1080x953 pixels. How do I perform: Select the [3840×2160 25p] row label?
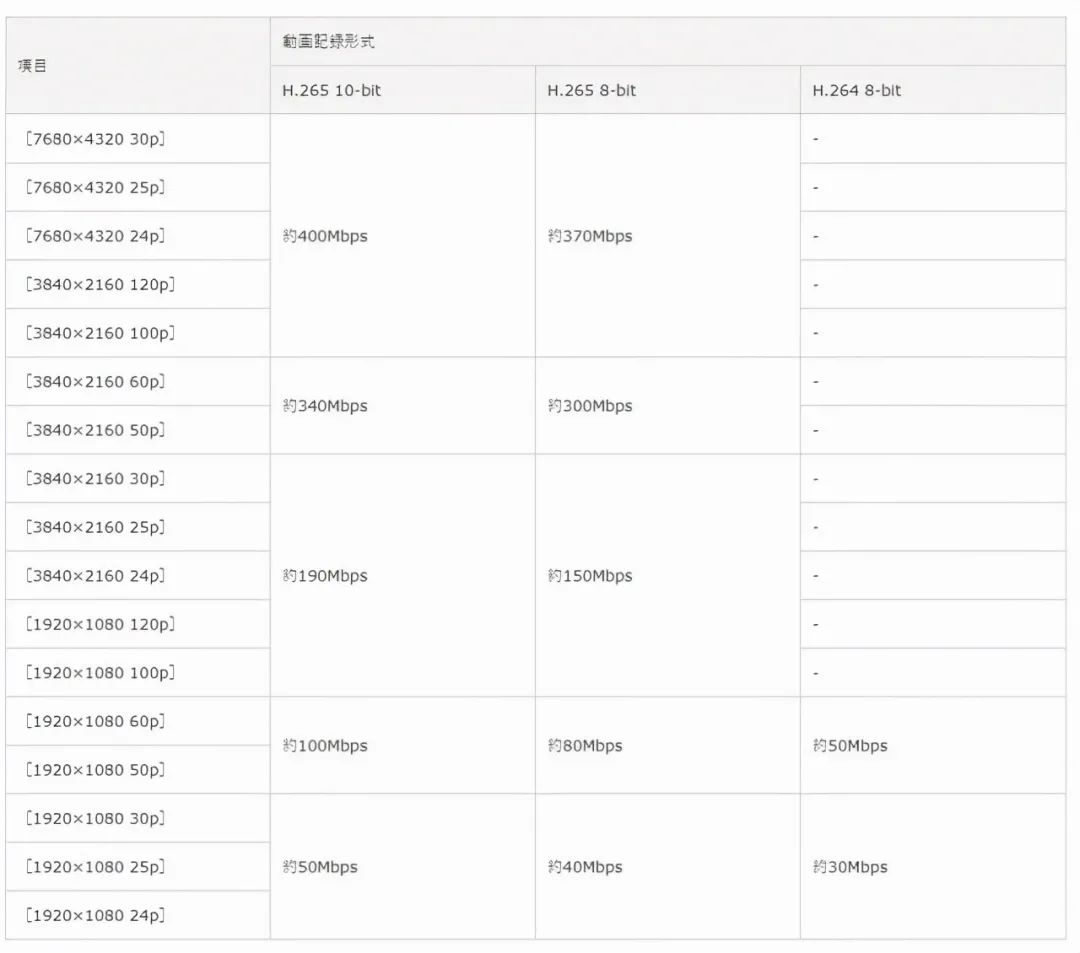(95, 527)
